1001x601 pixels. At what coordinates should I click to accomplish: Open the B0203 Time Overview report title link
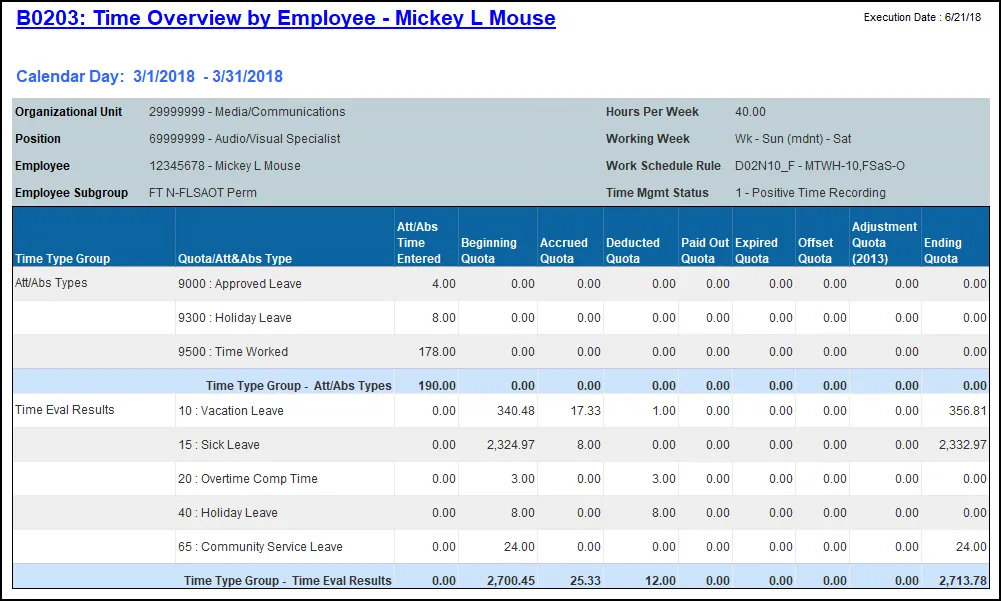(x=286, y=18)
